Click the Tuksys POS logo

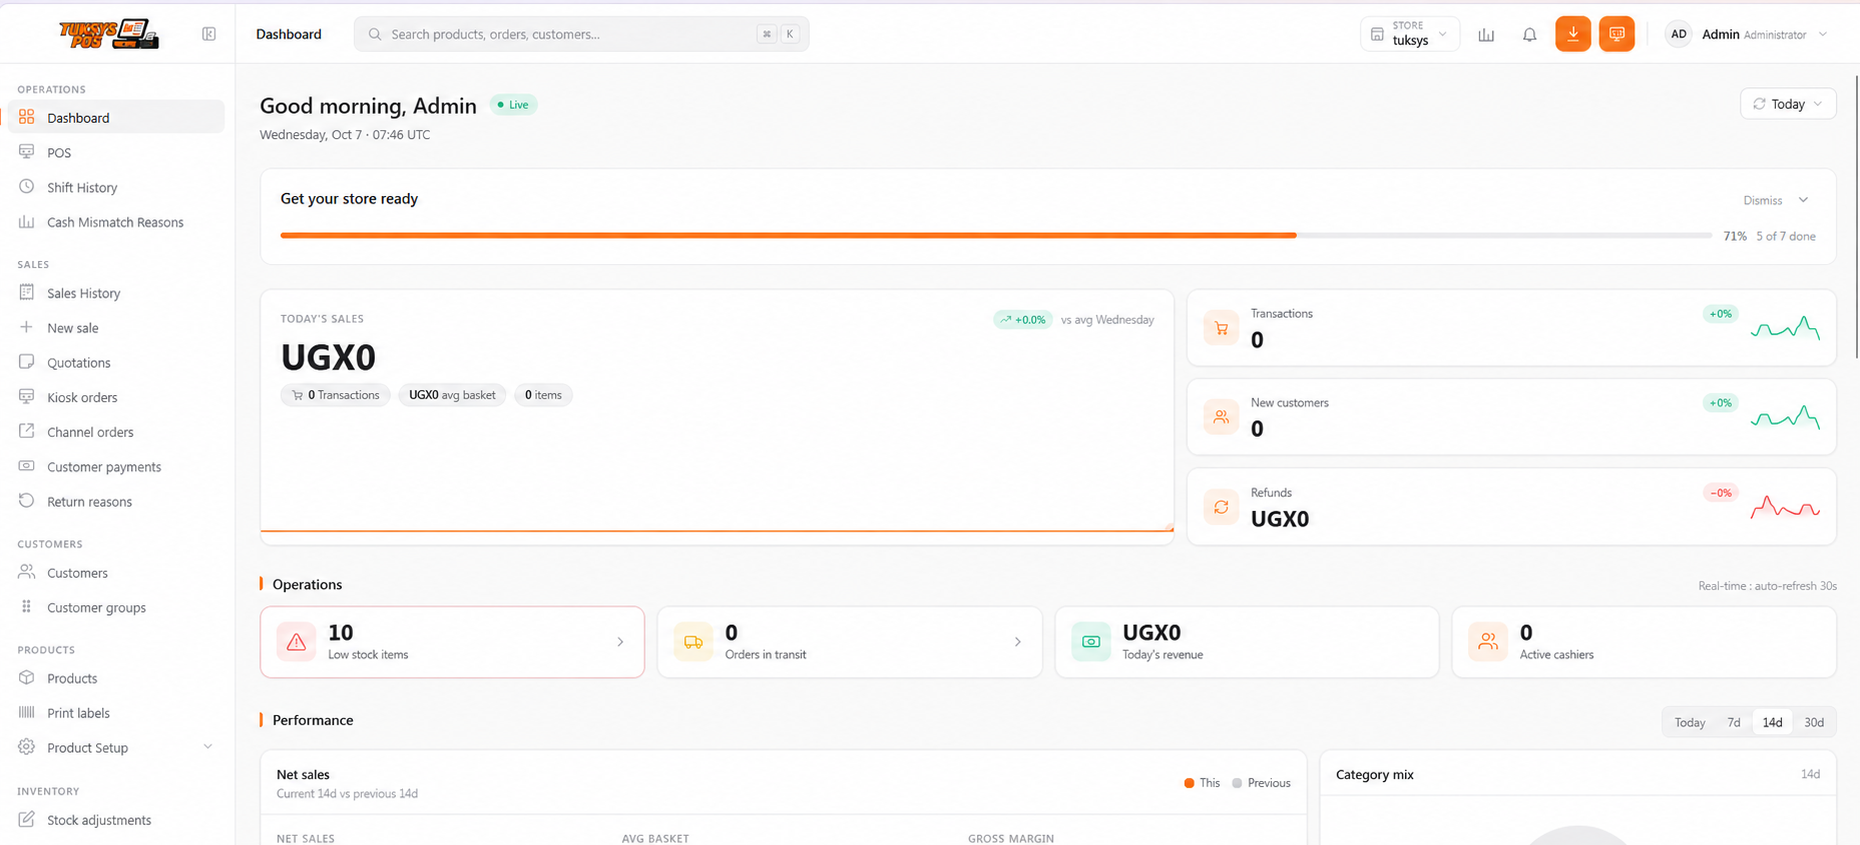point(109,34)
